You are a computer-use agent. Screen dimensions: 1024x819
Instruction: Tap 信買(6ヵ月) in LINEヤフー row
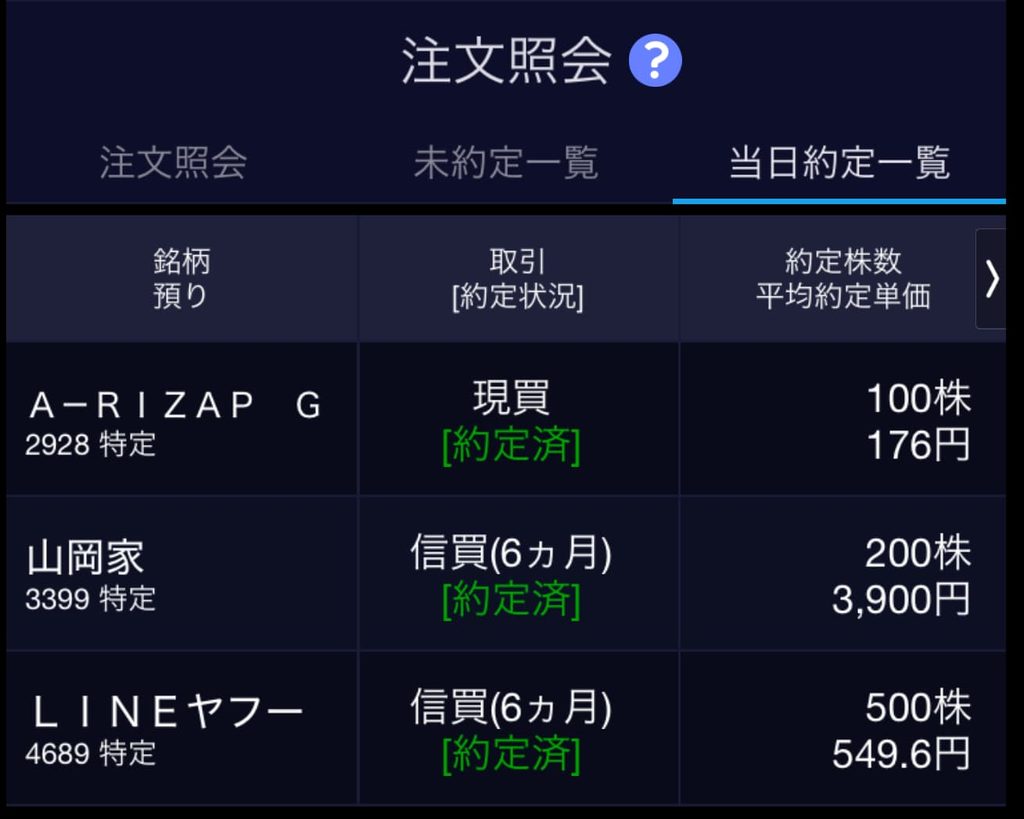(511, 707)
